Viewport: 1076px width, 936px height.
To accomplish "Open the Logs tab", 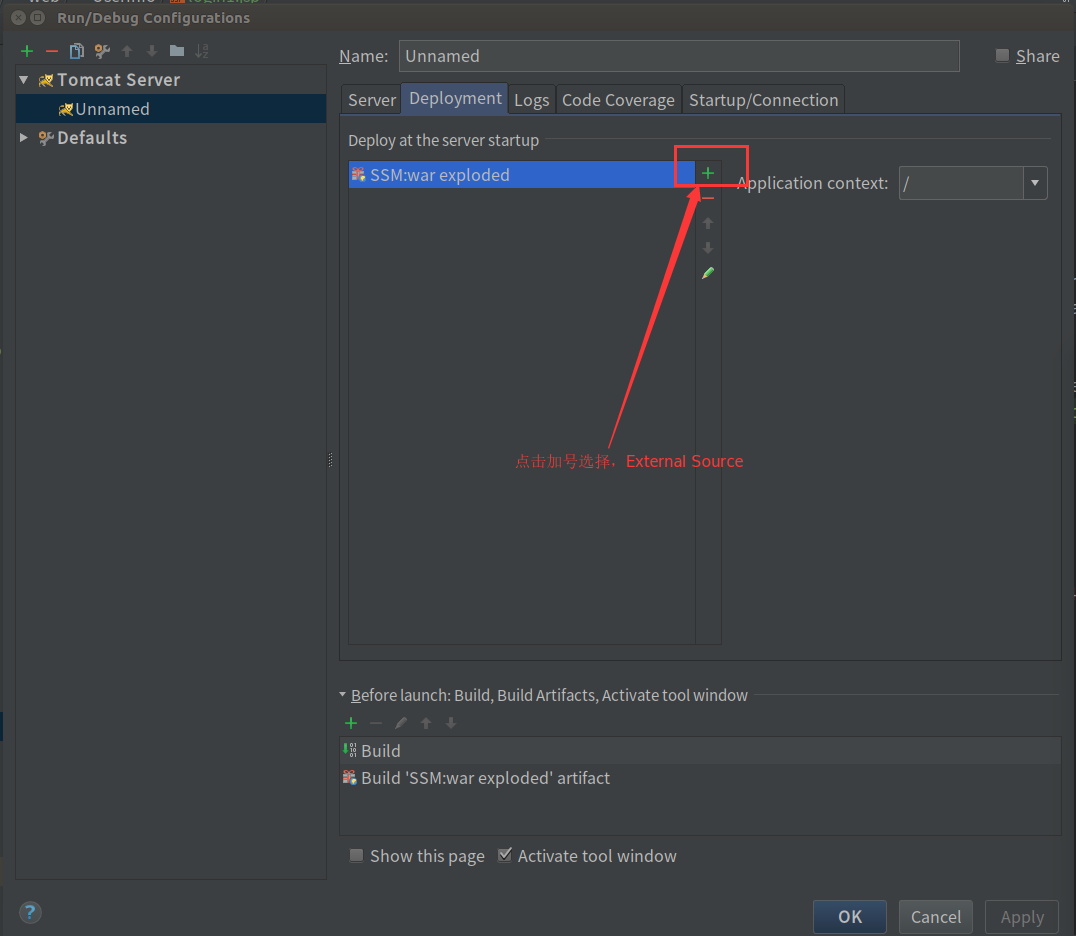I will (531, 100).
